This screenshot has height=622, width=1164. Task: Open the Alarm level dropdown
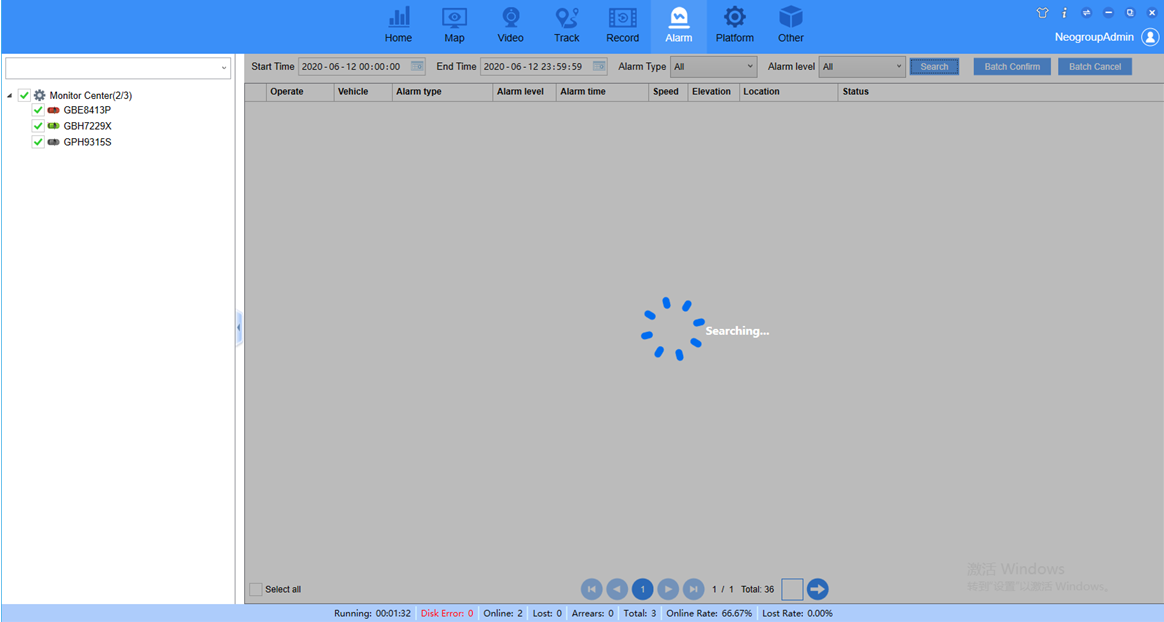click(862, 67)
